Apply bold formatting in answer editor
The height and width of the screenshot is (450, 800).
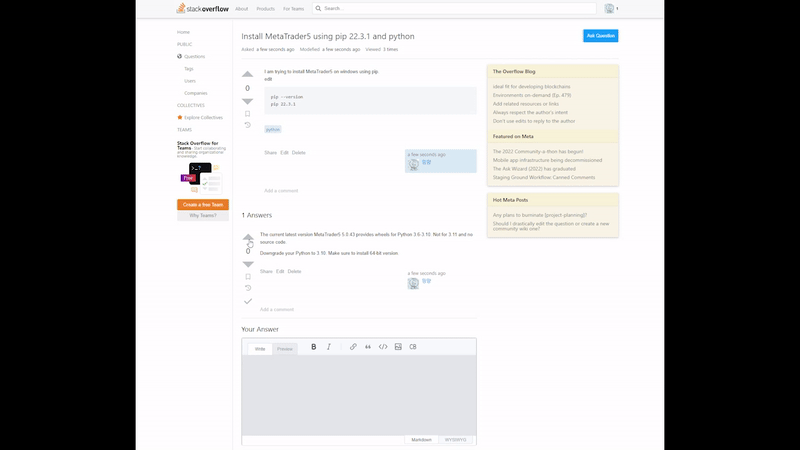point(314,347)
